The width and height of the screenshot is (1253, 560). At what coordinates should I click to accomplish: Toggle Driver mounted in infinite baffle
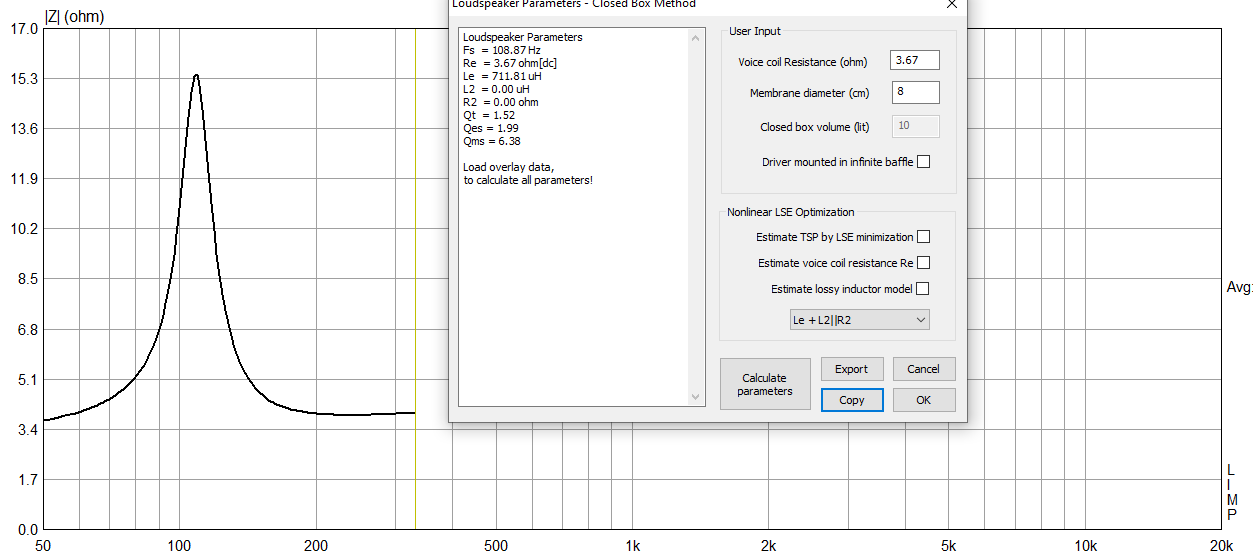(923, 161)
